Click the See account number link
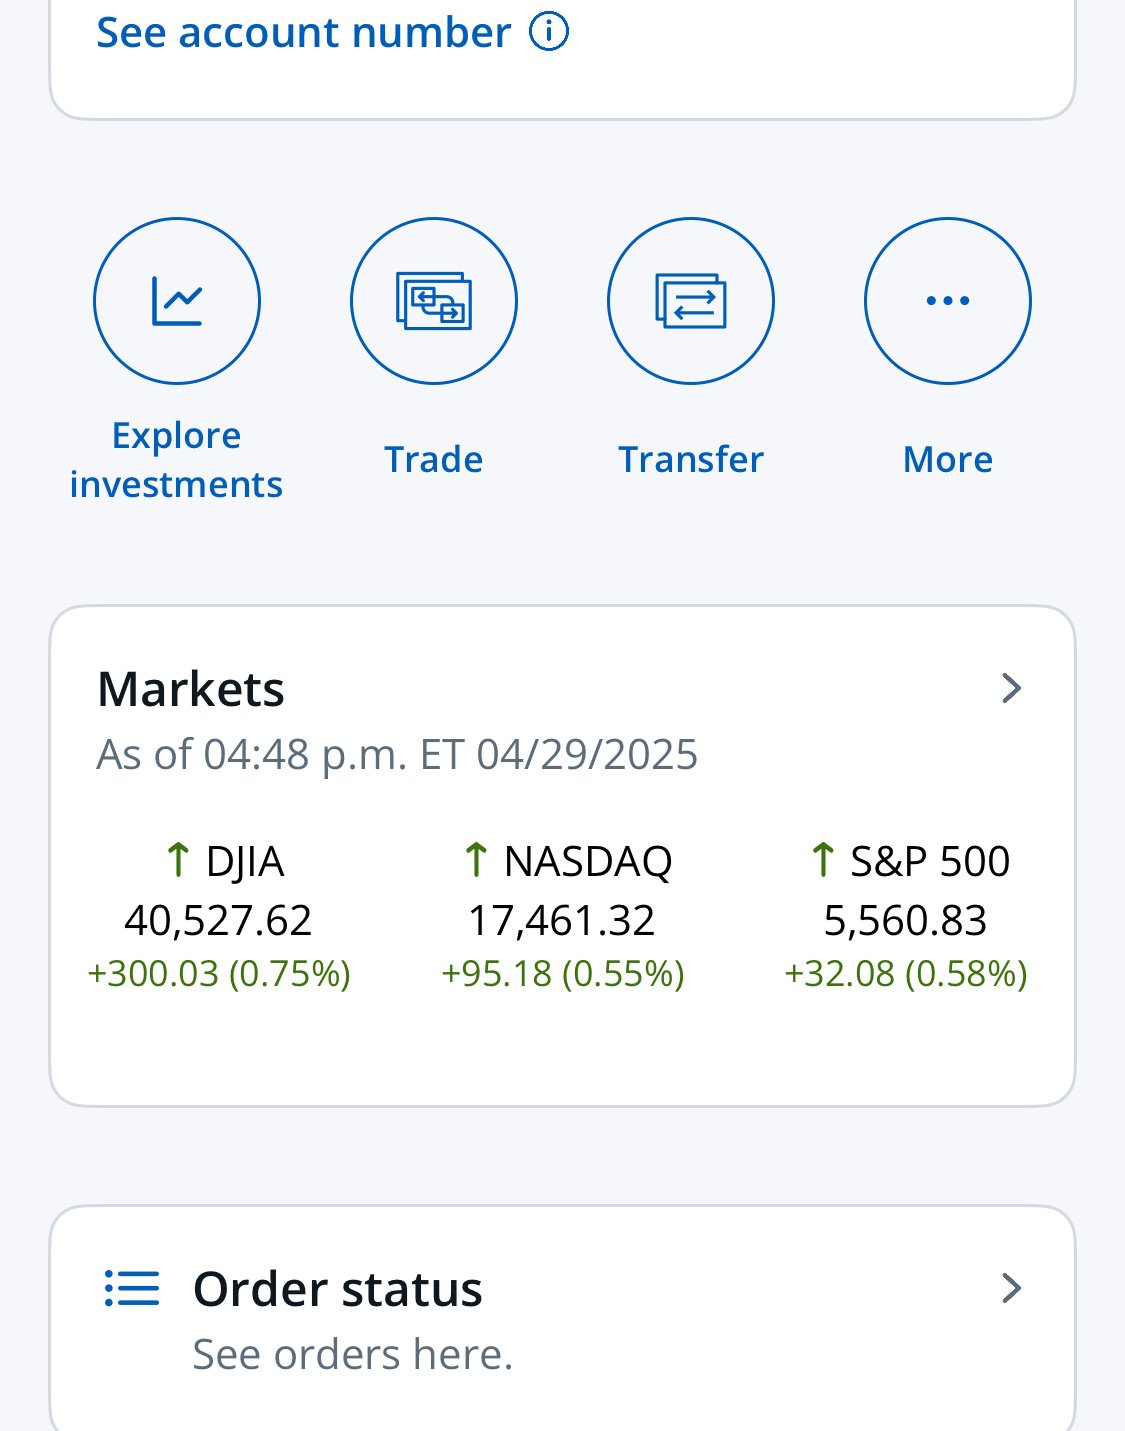 (x=303, y=33)
